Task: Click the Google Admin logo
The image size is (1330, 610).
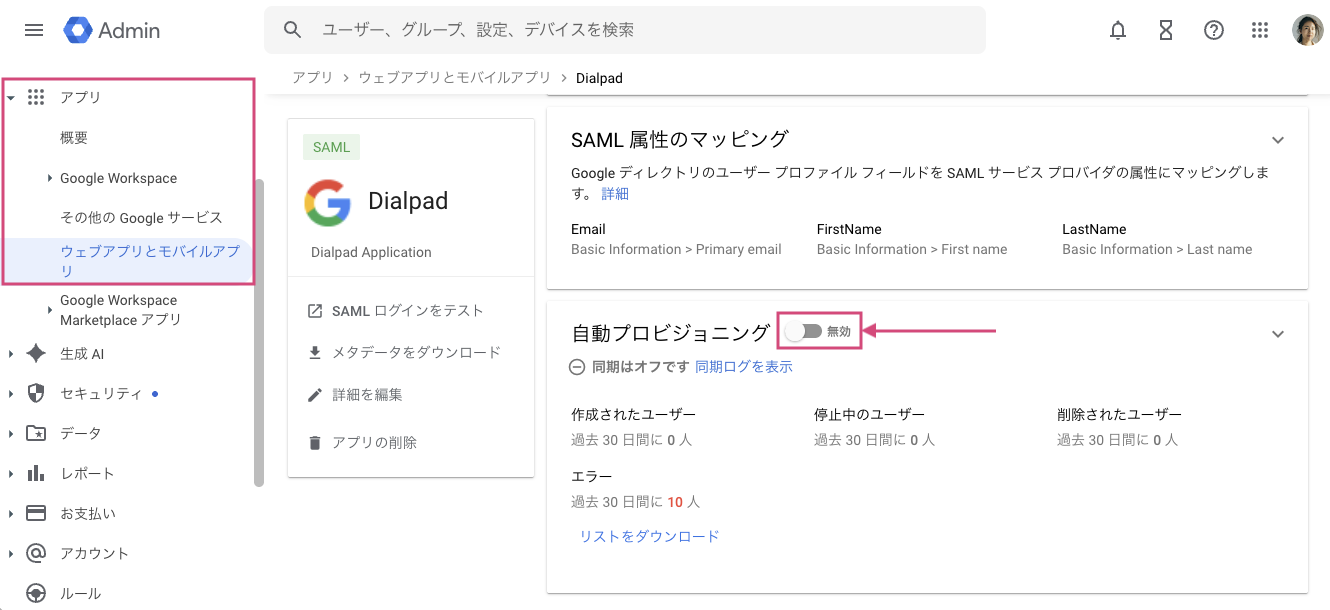Action: pos(112,30)
